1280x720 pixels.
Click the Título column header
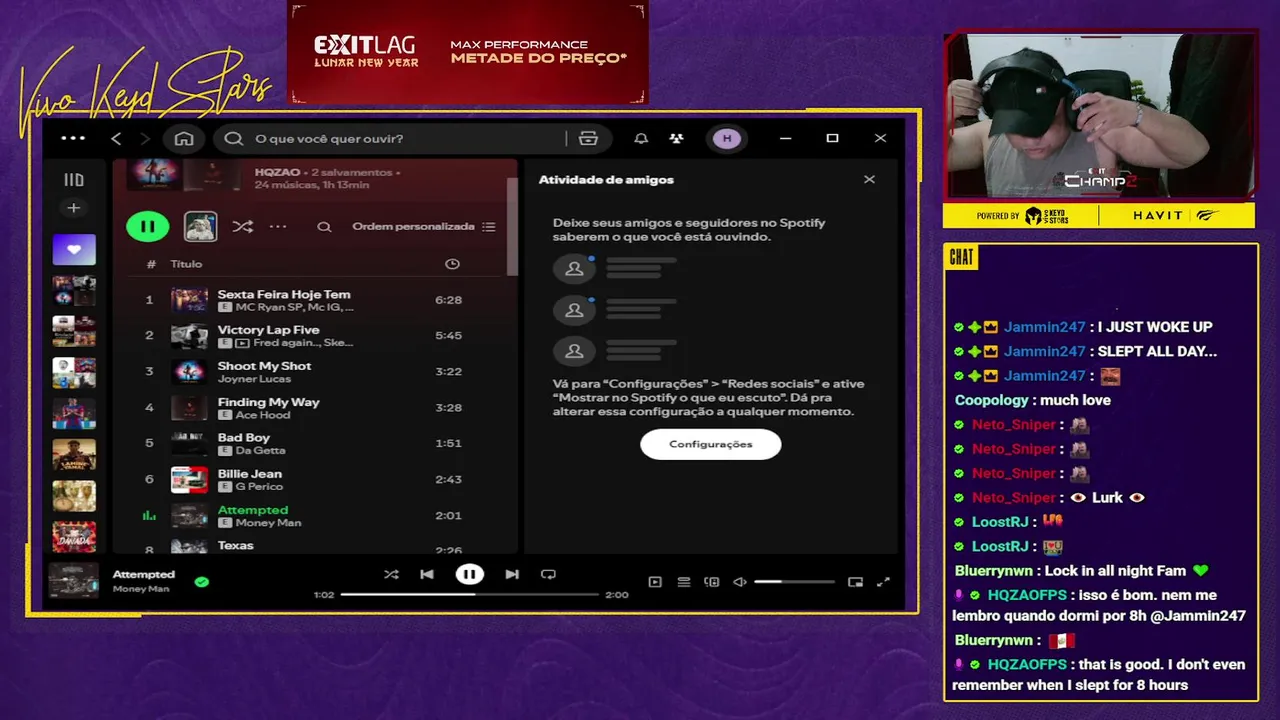[x=186, y=264]
